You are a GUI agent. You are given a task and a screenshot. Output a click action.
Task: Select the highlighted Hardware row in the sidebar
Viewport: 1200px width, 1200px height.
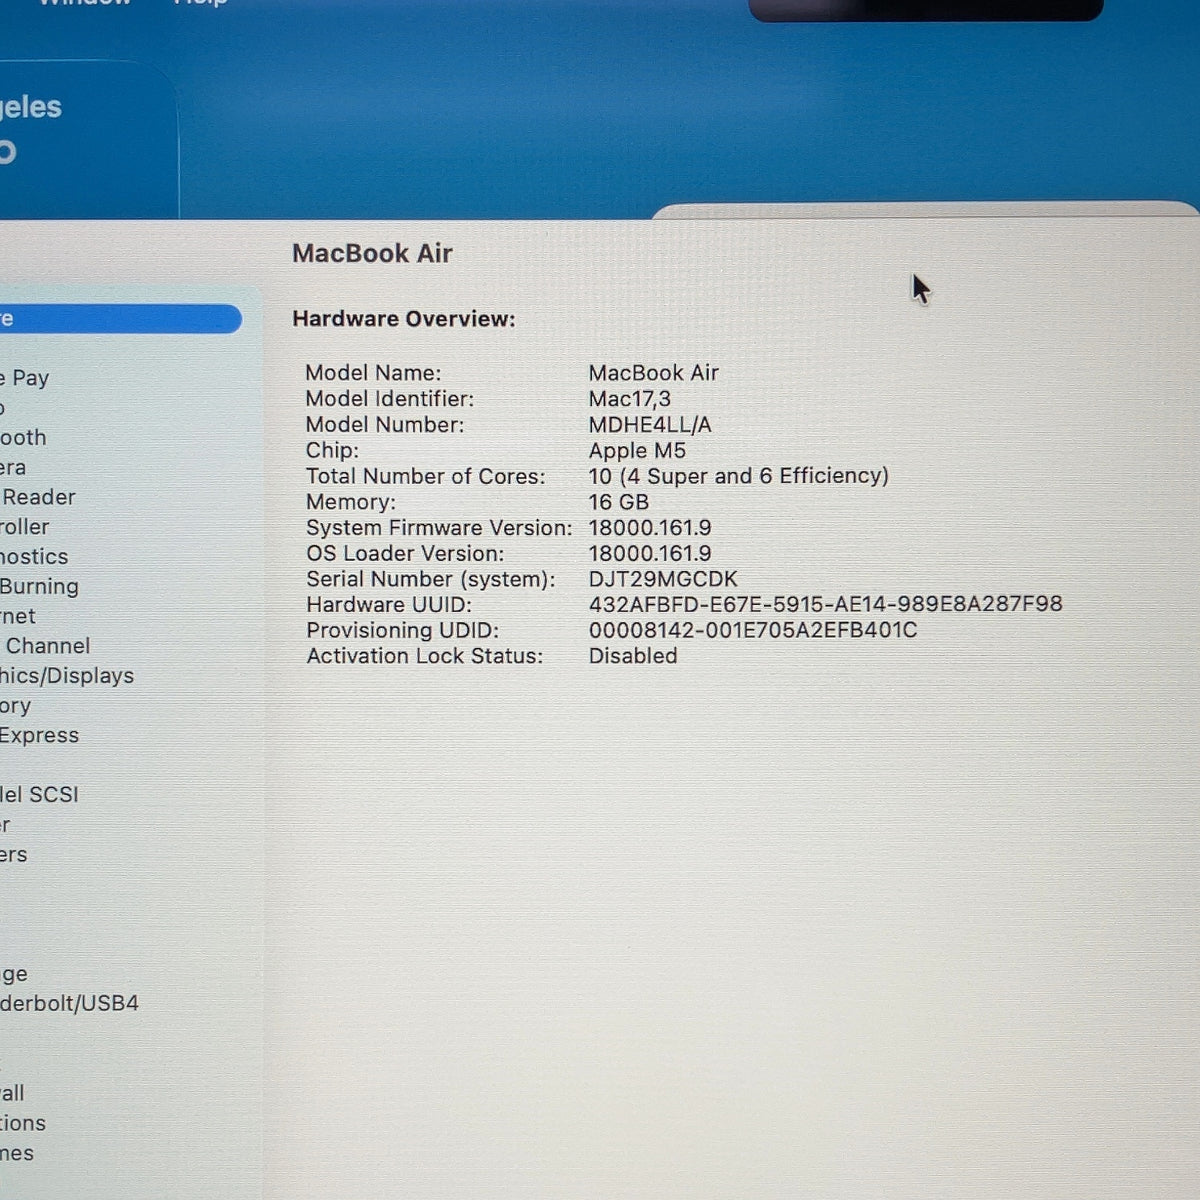tap(120, 319)
